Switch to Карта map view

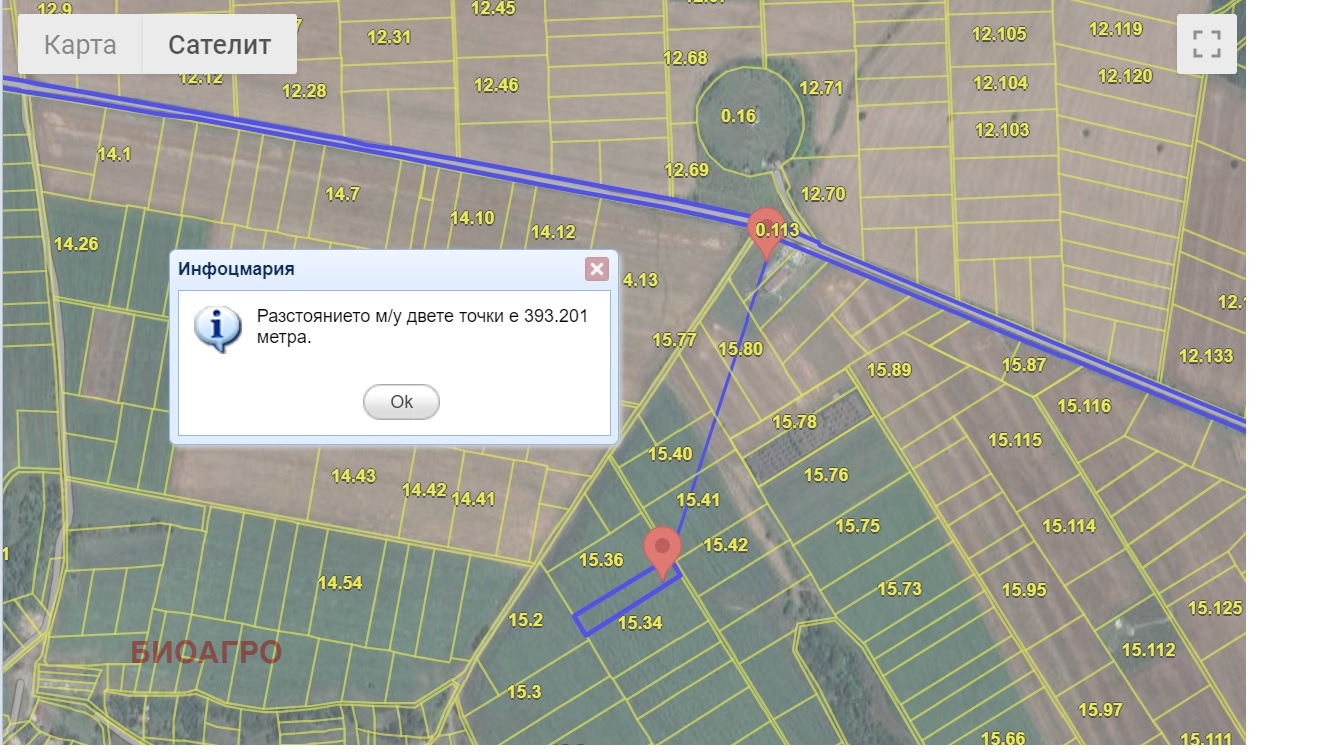click(80, 45)
